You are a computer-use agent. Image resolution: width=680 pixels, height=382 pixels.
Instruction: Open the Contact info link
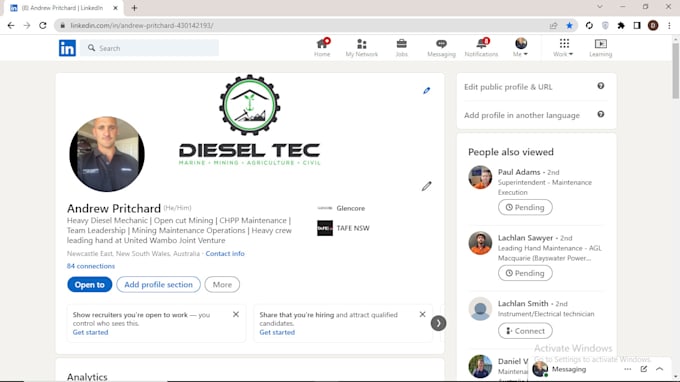(x=225, y=254)
